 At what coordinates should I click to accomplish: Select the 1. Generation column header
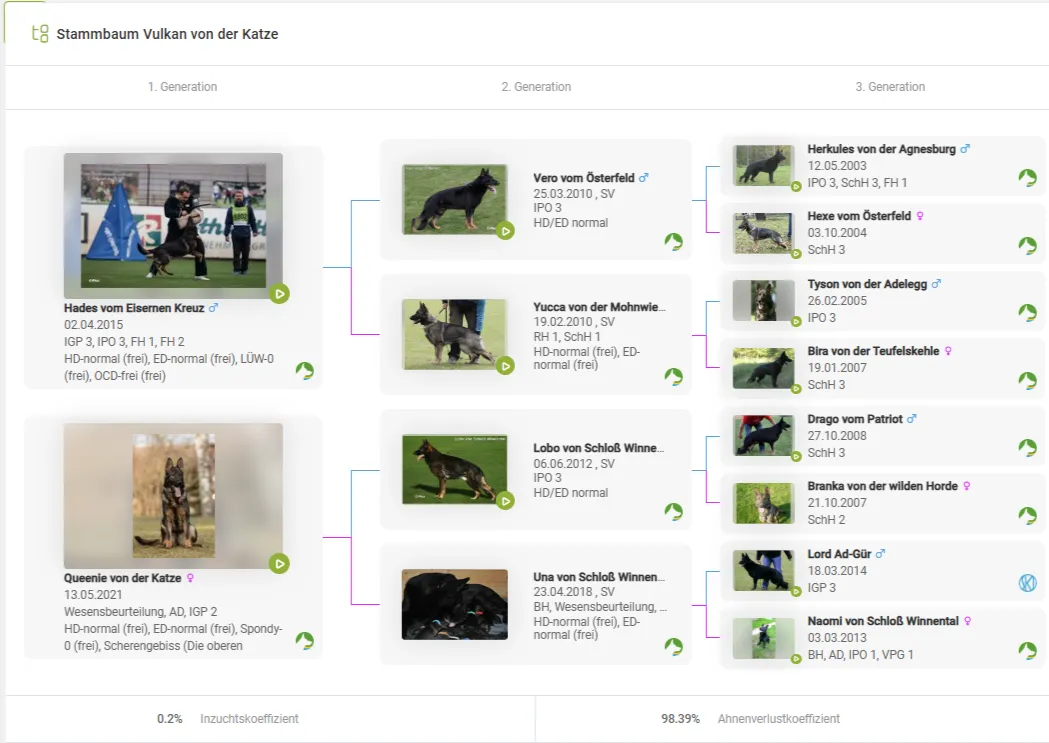[182, 87]
